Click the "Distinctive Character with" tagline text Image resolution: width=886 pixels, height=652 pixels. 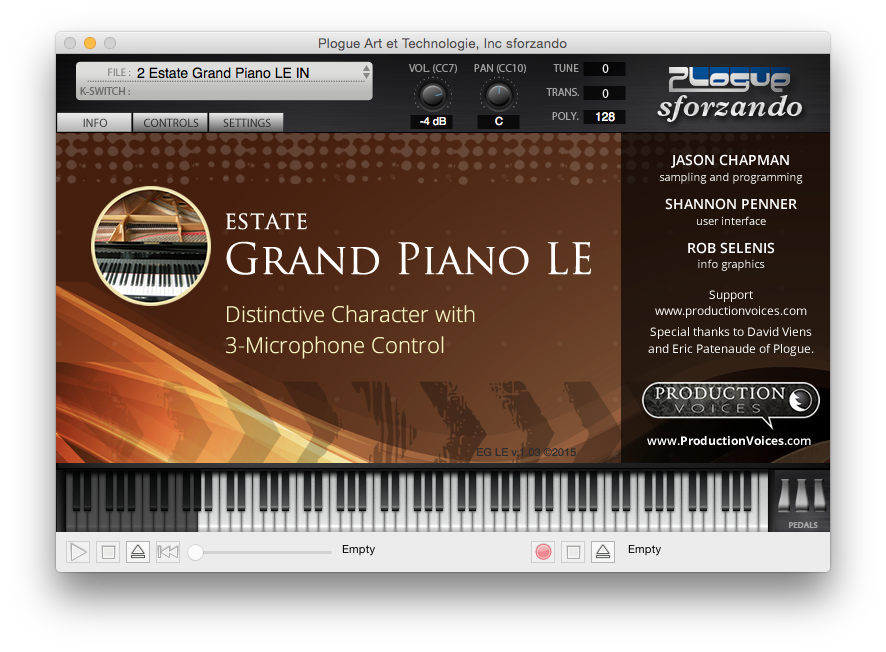click(x=350, y=314)
